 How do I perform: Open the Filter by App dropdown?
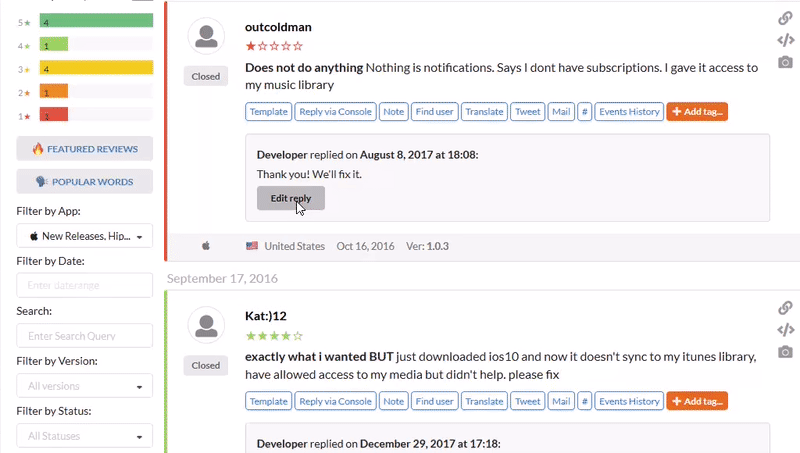point(85,237)
